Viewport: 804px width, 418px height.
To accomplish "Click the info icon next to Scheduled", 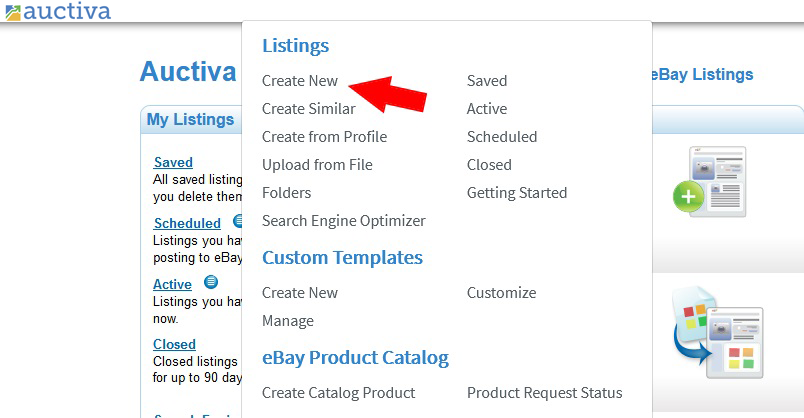I will pyautogui.click(x=237, y=221).
